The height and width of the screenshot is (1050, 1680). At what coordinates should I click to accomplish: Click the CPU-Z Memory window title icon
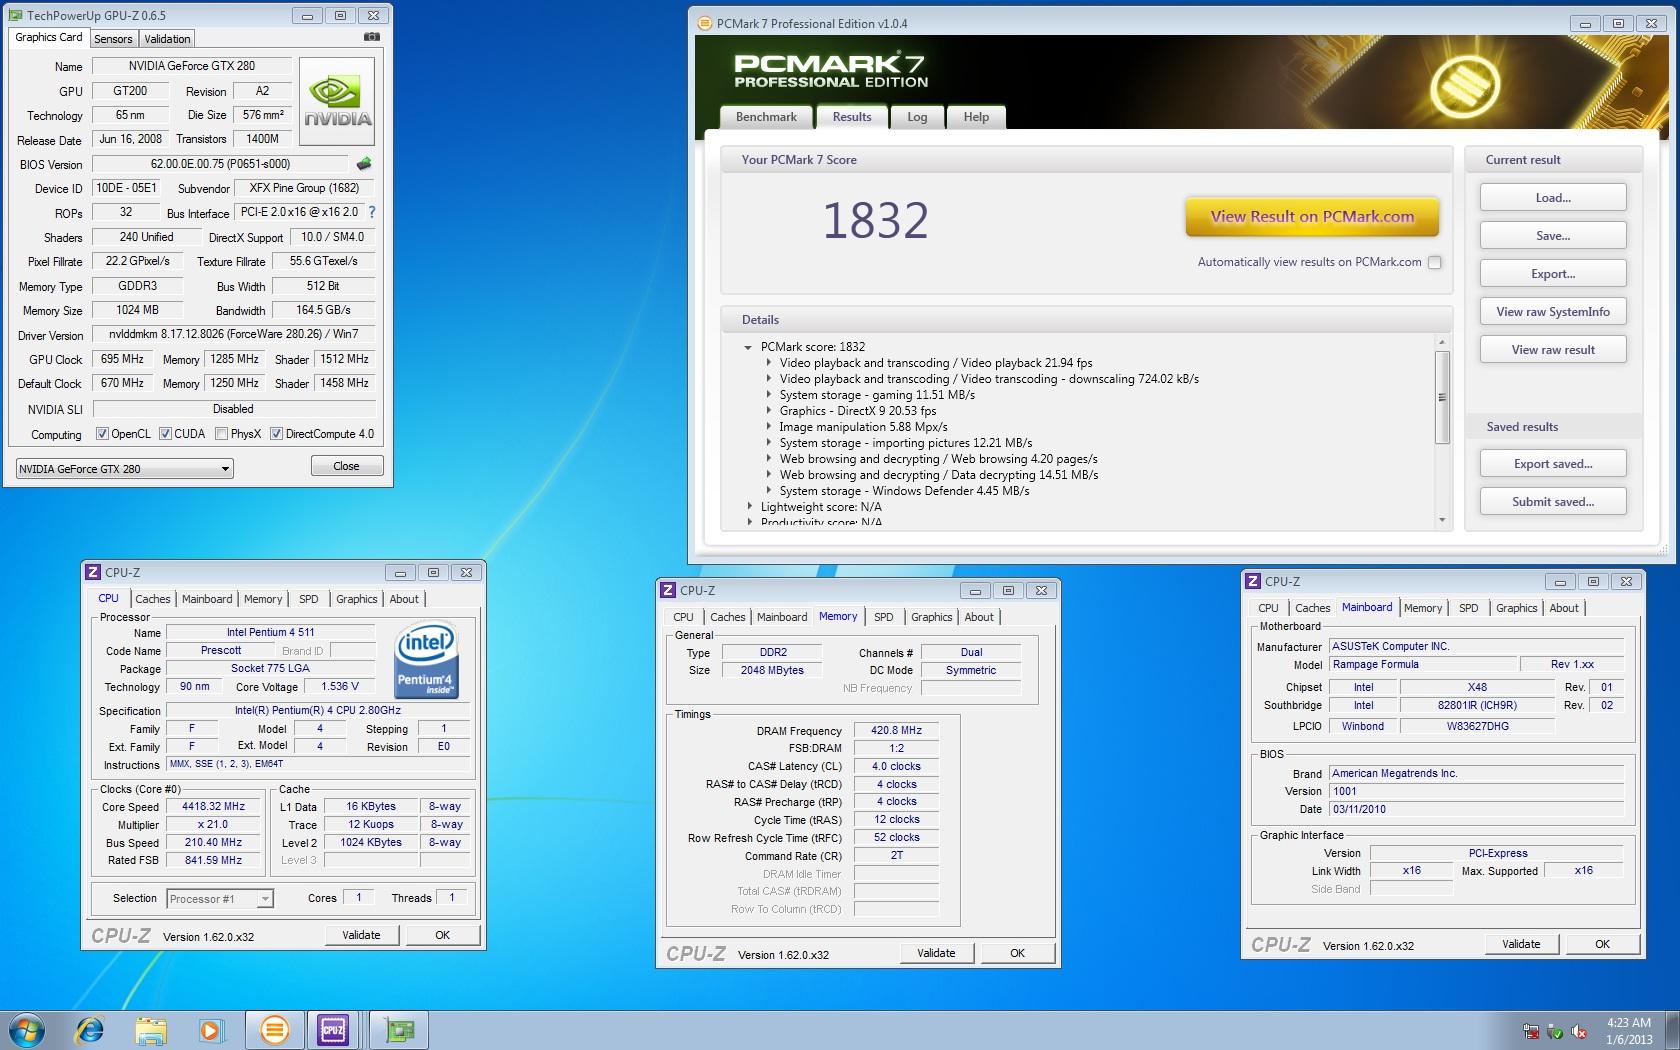669,590
